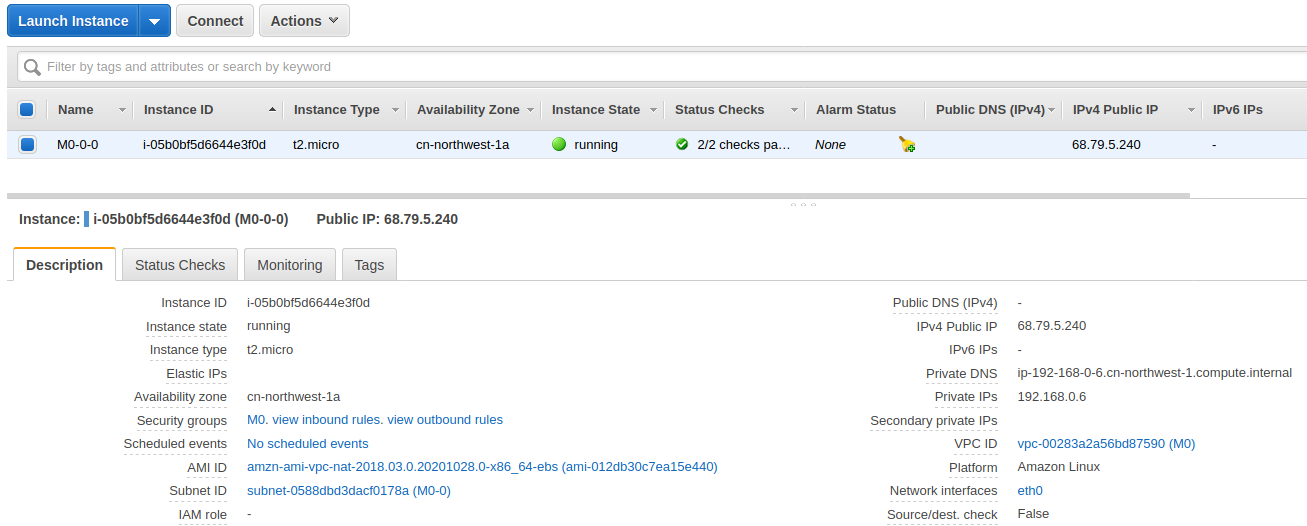Viewport: 1307px width, 526px height.
Task: Open the Monitoring tab
Action: point(289,265)
